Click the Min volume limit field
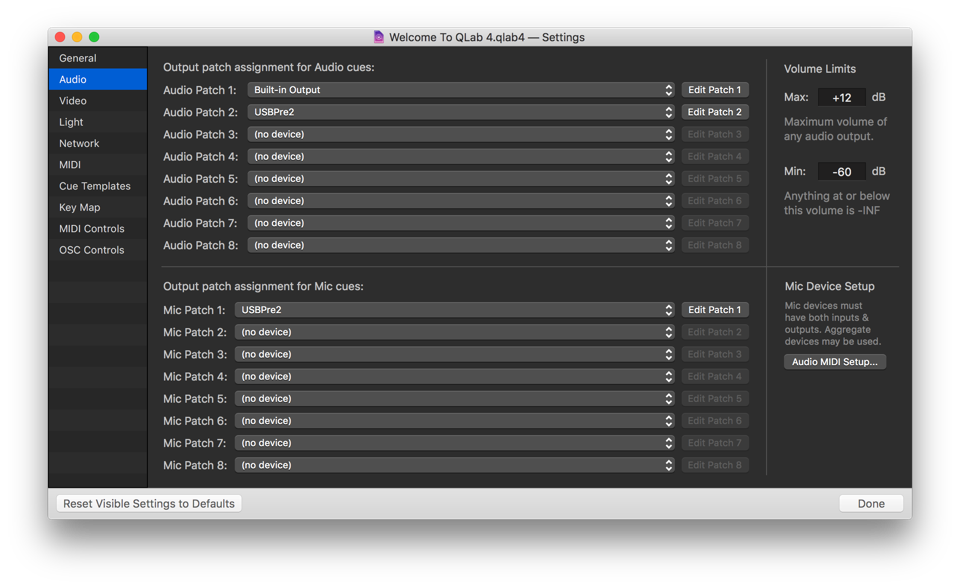The height and width of the screenshot is (588, 960). pyautogui.click(x=841, y=172)
